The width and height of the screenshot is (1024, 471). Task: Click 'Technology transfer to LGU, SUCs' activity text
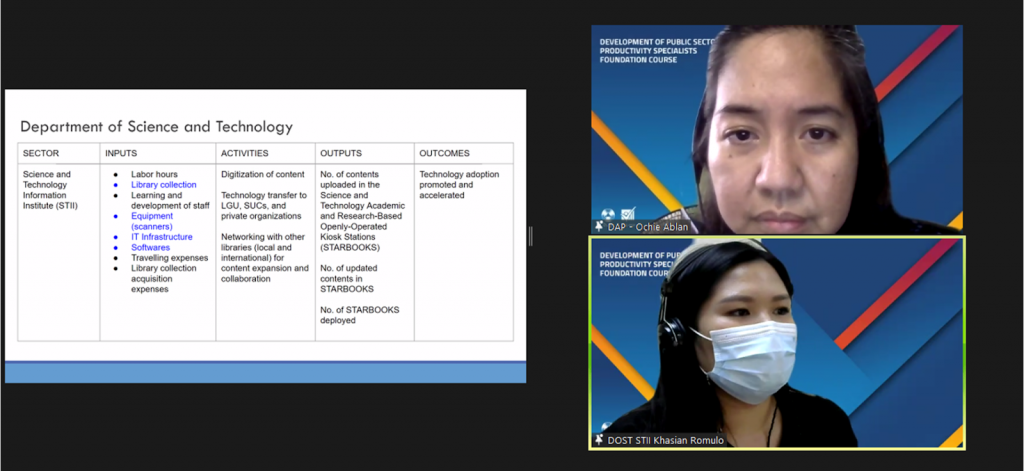coord(264,206)
